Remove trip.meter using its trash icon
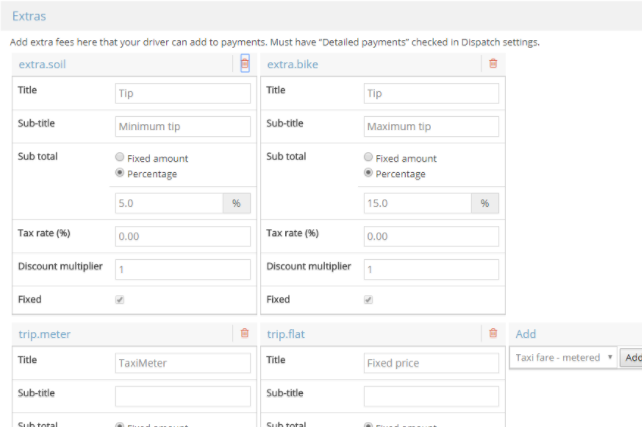This screenshot has width=642, height=427. coord(245,333)
